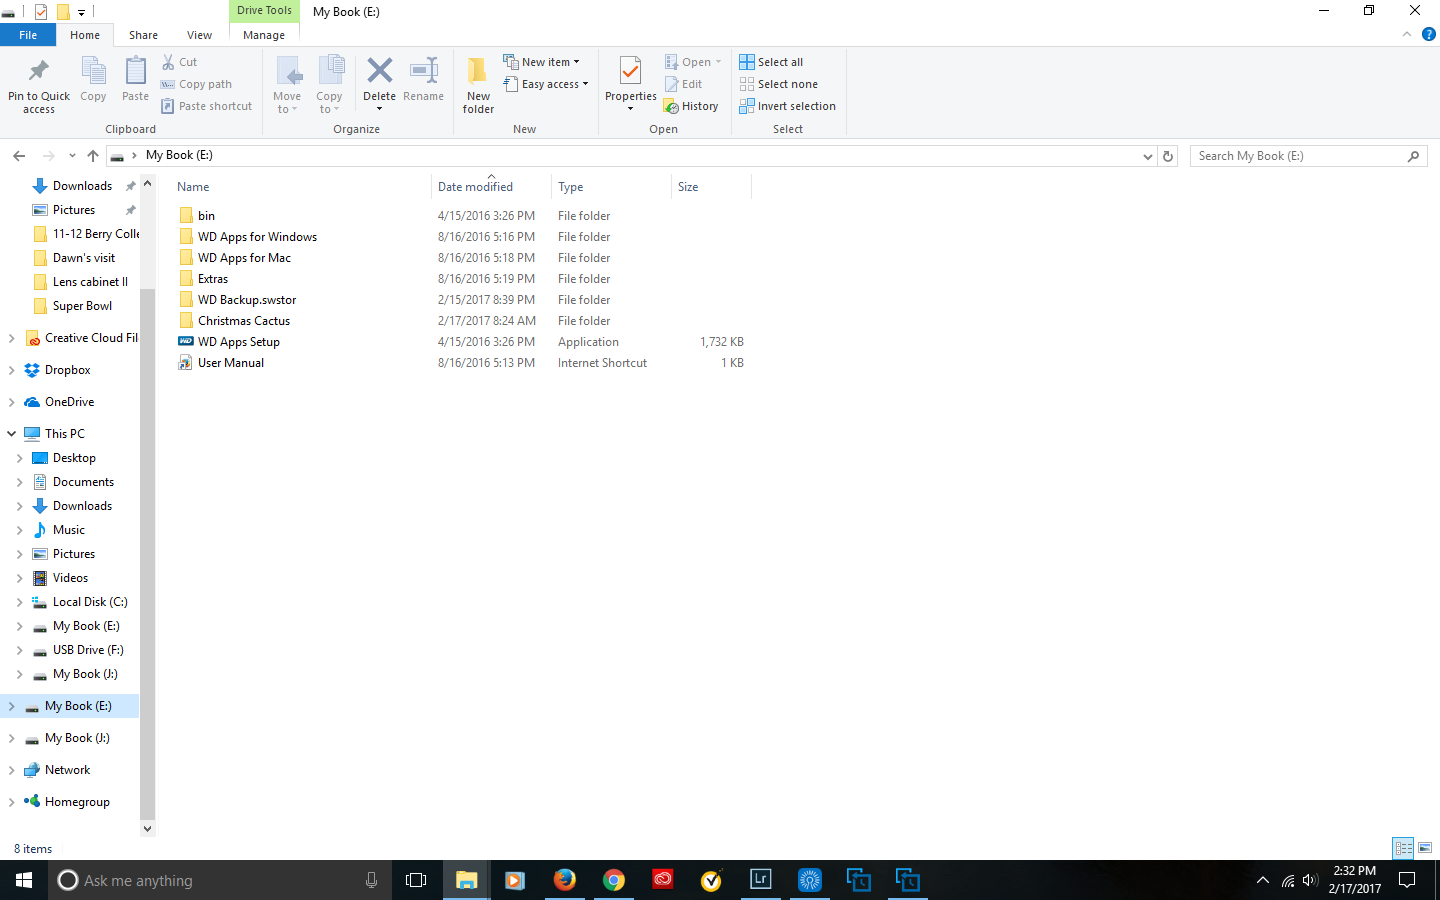The image size is (1440, 900).
Task: Open the File menu
Action: 28,35
